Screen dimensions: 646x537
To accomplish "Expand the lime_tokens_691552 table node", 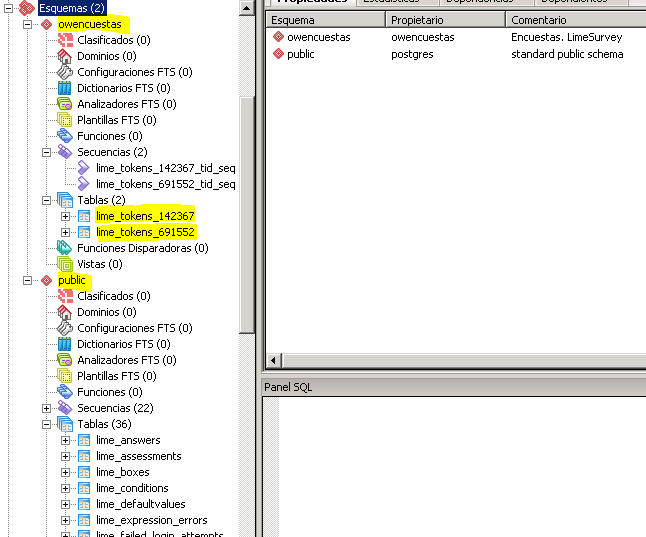I will pos(65,232).
